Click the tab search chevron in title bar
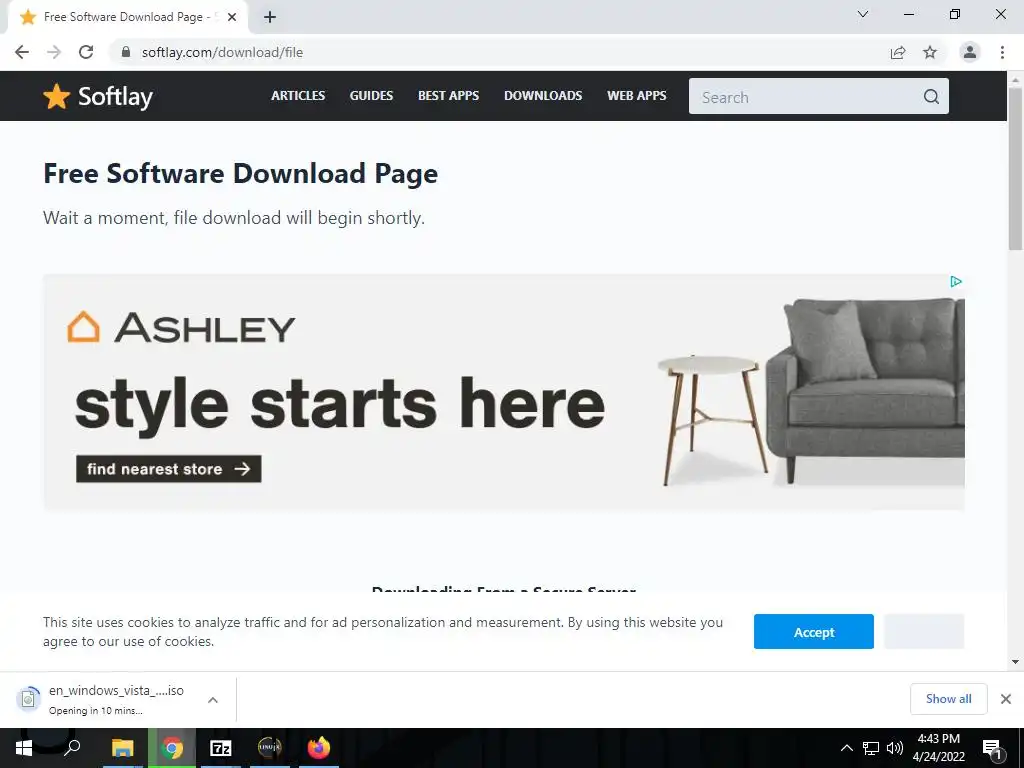 point(863,14)
